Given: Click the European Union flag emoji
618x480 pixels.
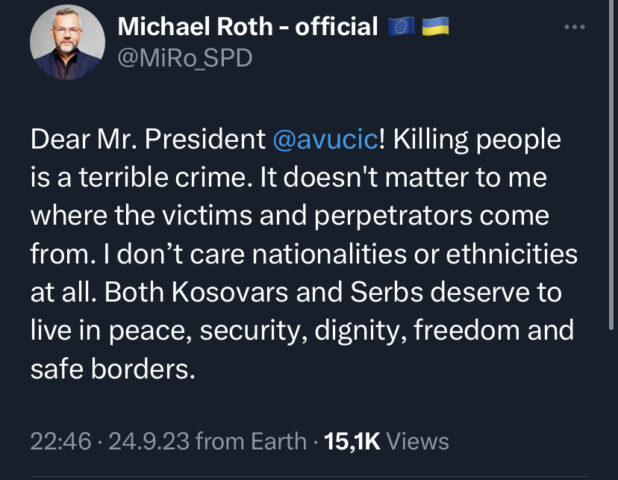Looking at the screenshot, I should (x=401, y=26).
